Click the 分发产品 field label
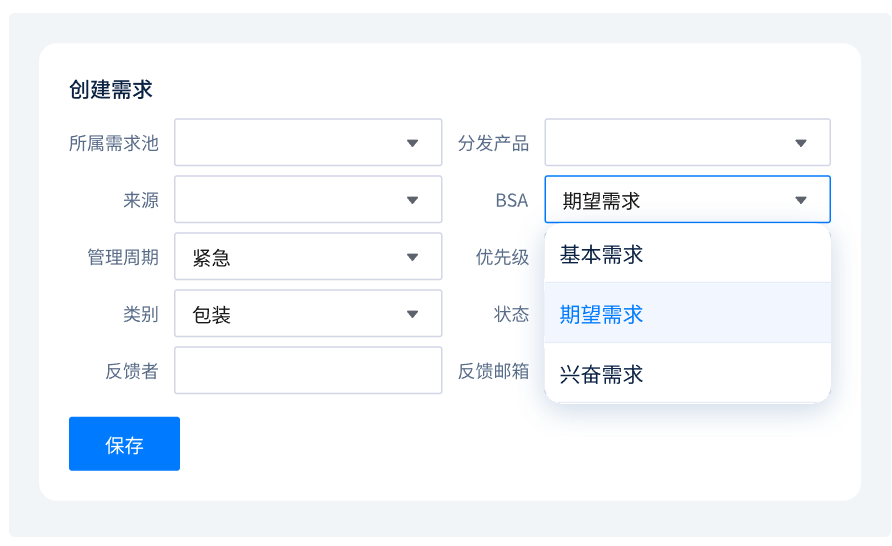892x546 pixels. 493,143
